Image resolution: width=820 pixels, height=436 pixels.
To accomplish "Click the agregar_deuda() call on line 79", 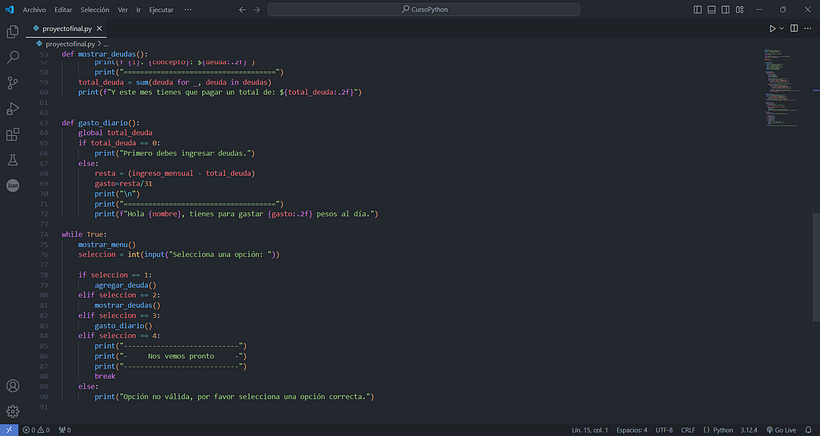I will point(126,285).
